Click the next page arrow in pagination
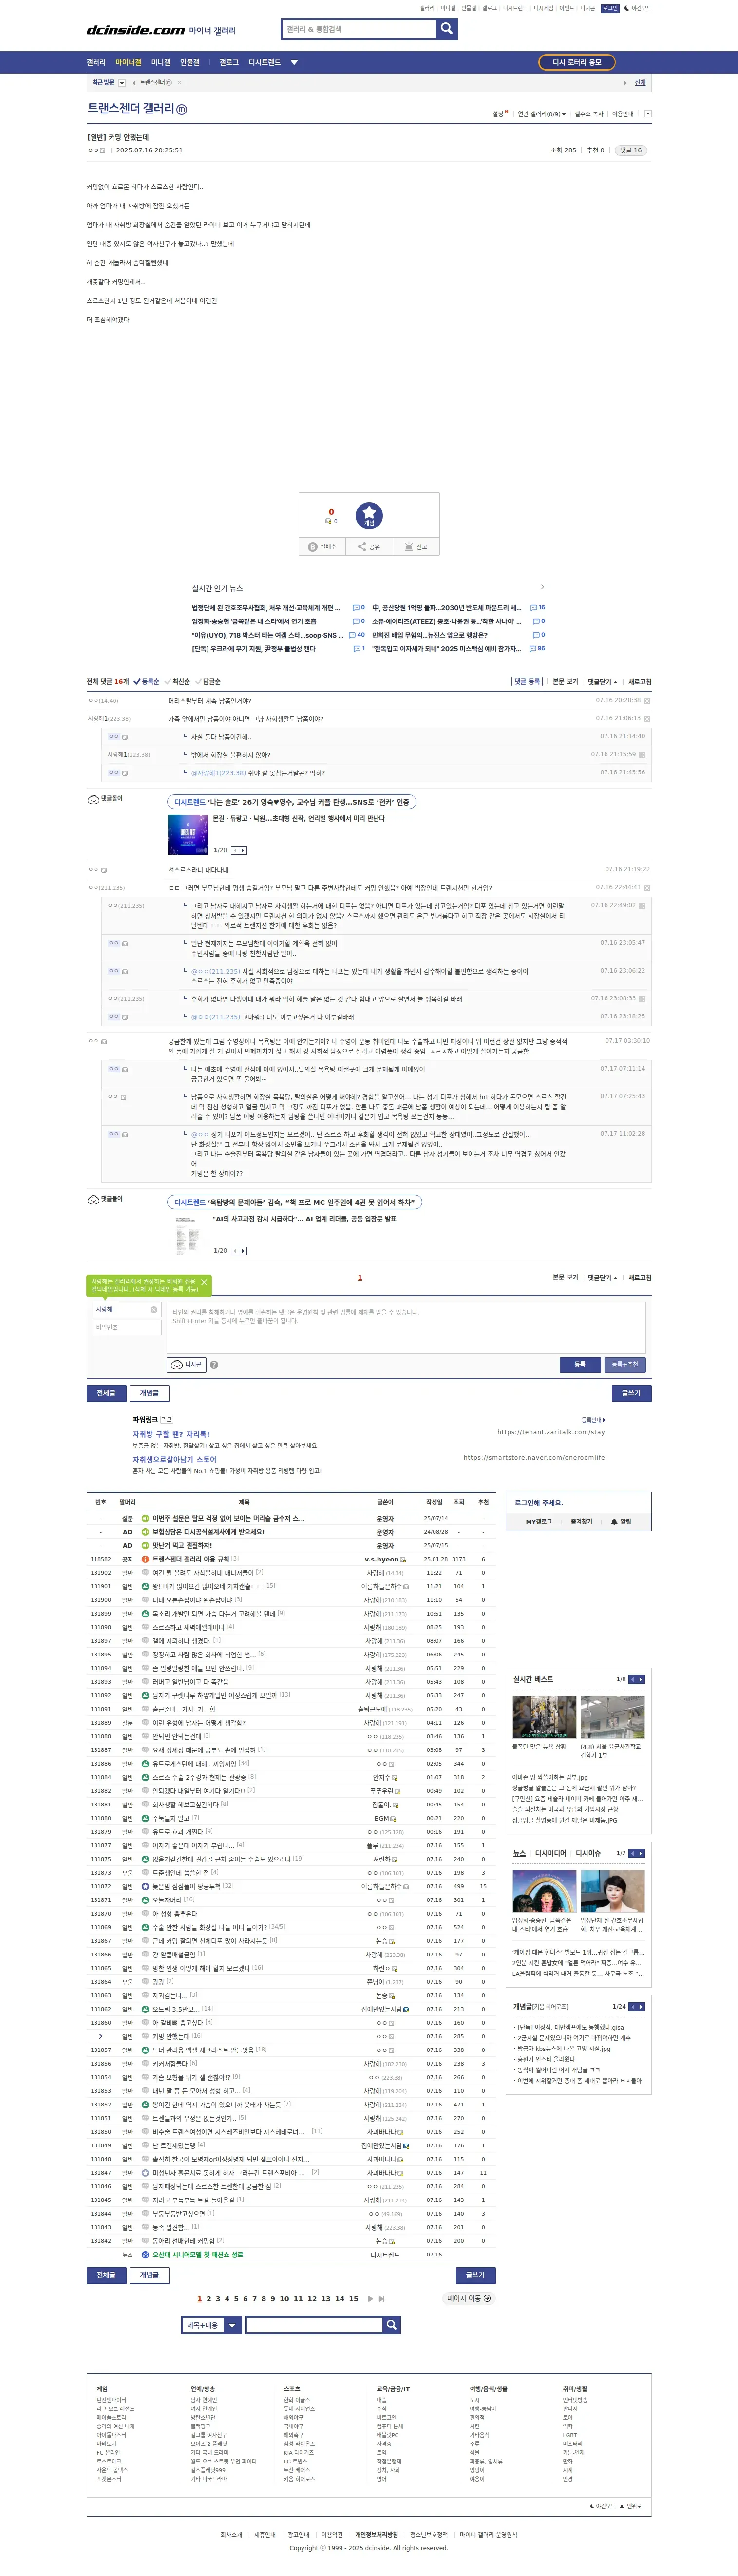This screenshot has width=738, height=2576. tap(370, 2298)
